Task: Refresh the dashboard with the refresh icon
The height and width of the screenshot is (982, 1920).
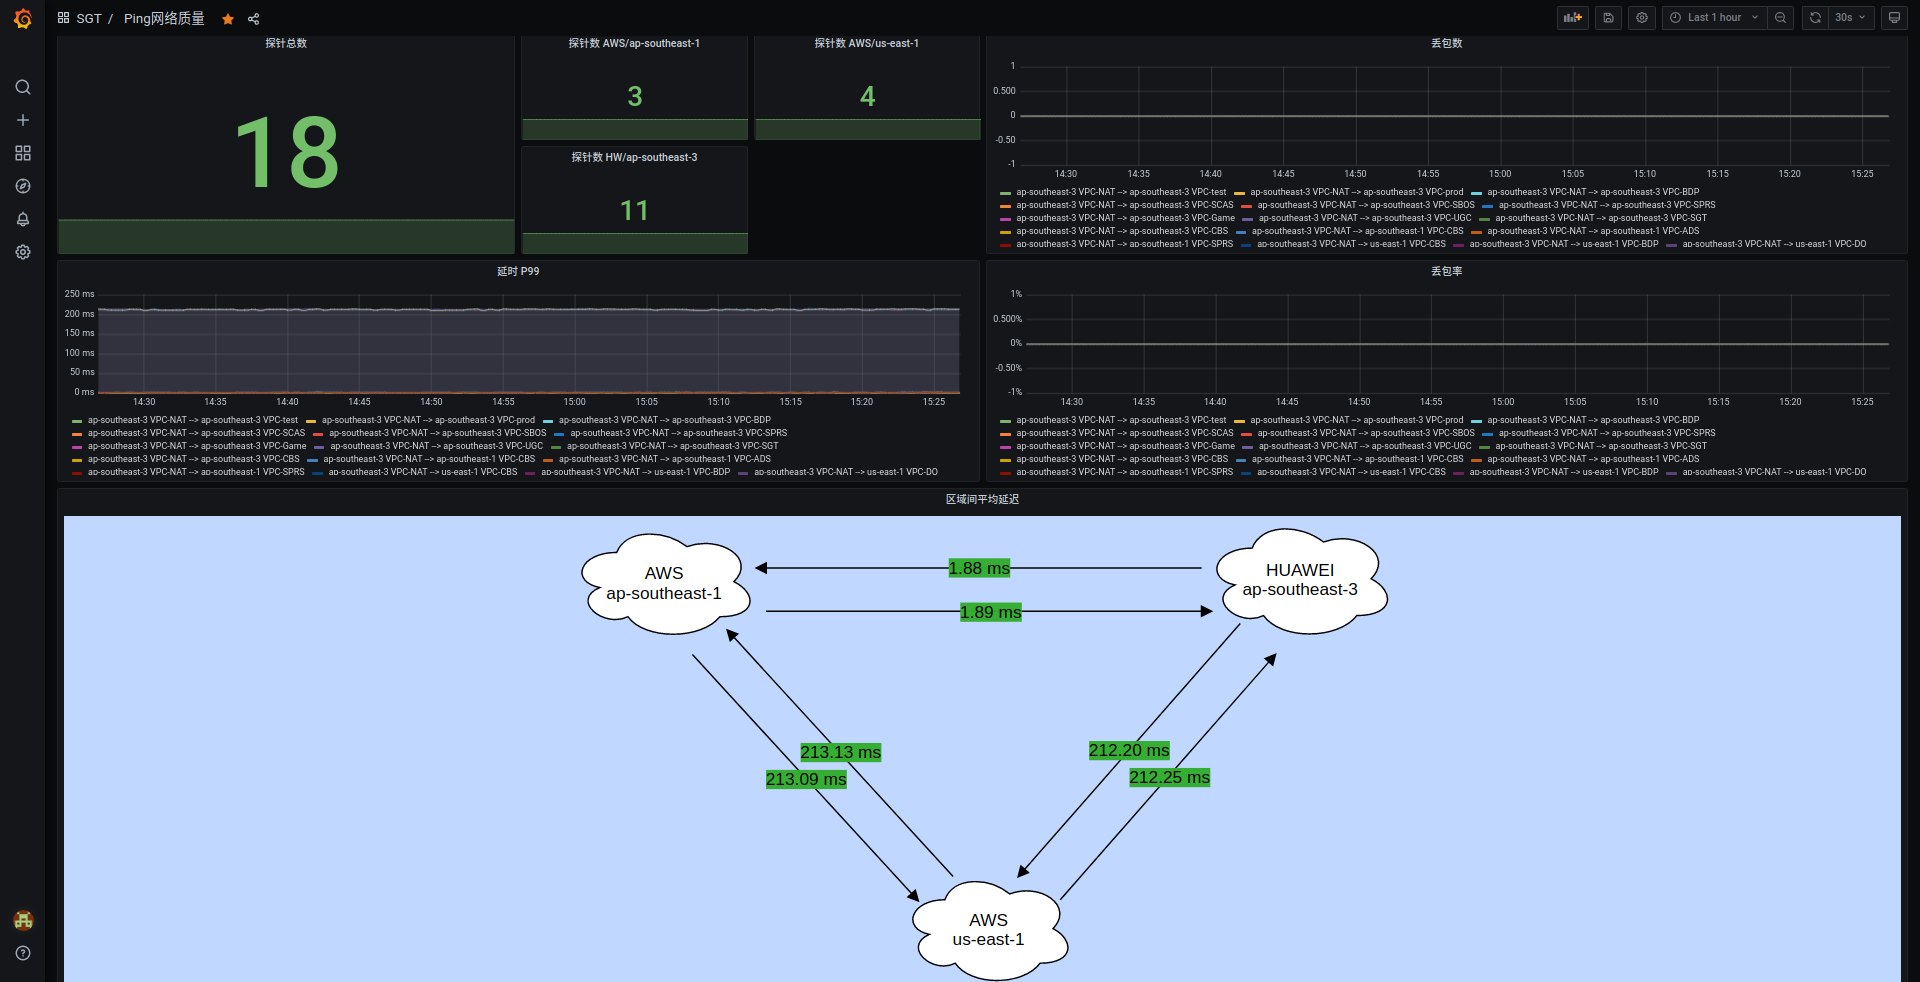Action: click(x=1814, y=17)
